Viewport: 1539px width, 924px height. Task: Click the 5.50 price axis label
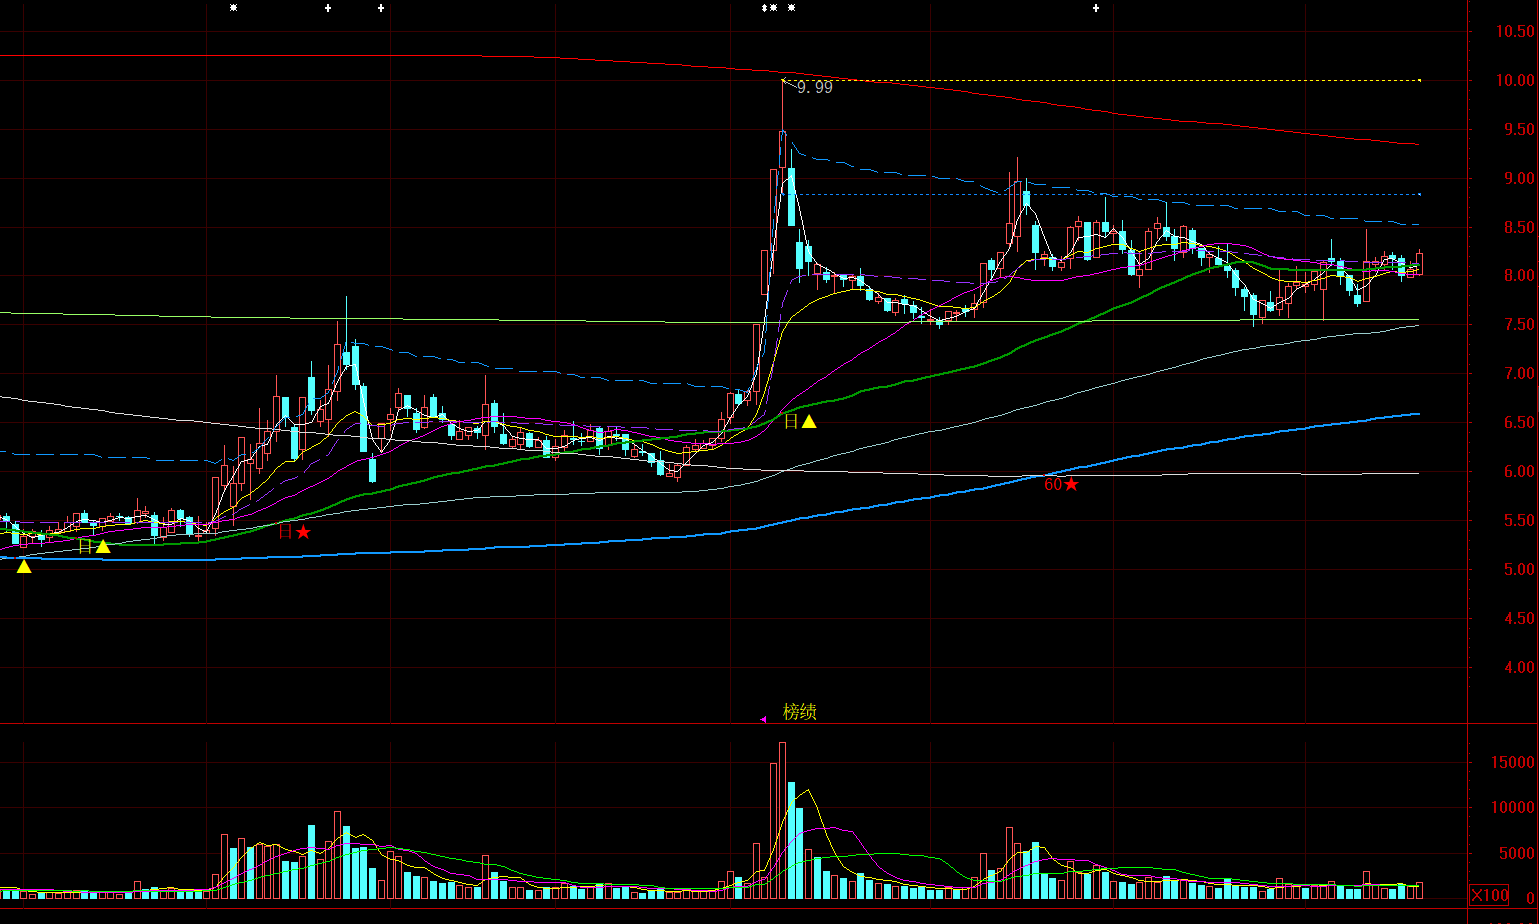point(1519,520)
